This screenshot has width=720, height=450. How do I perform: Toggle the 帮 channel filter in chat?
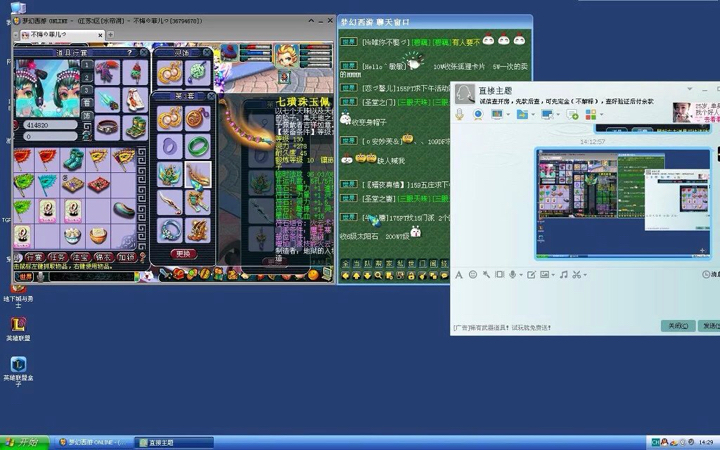[x=378, y=264]
